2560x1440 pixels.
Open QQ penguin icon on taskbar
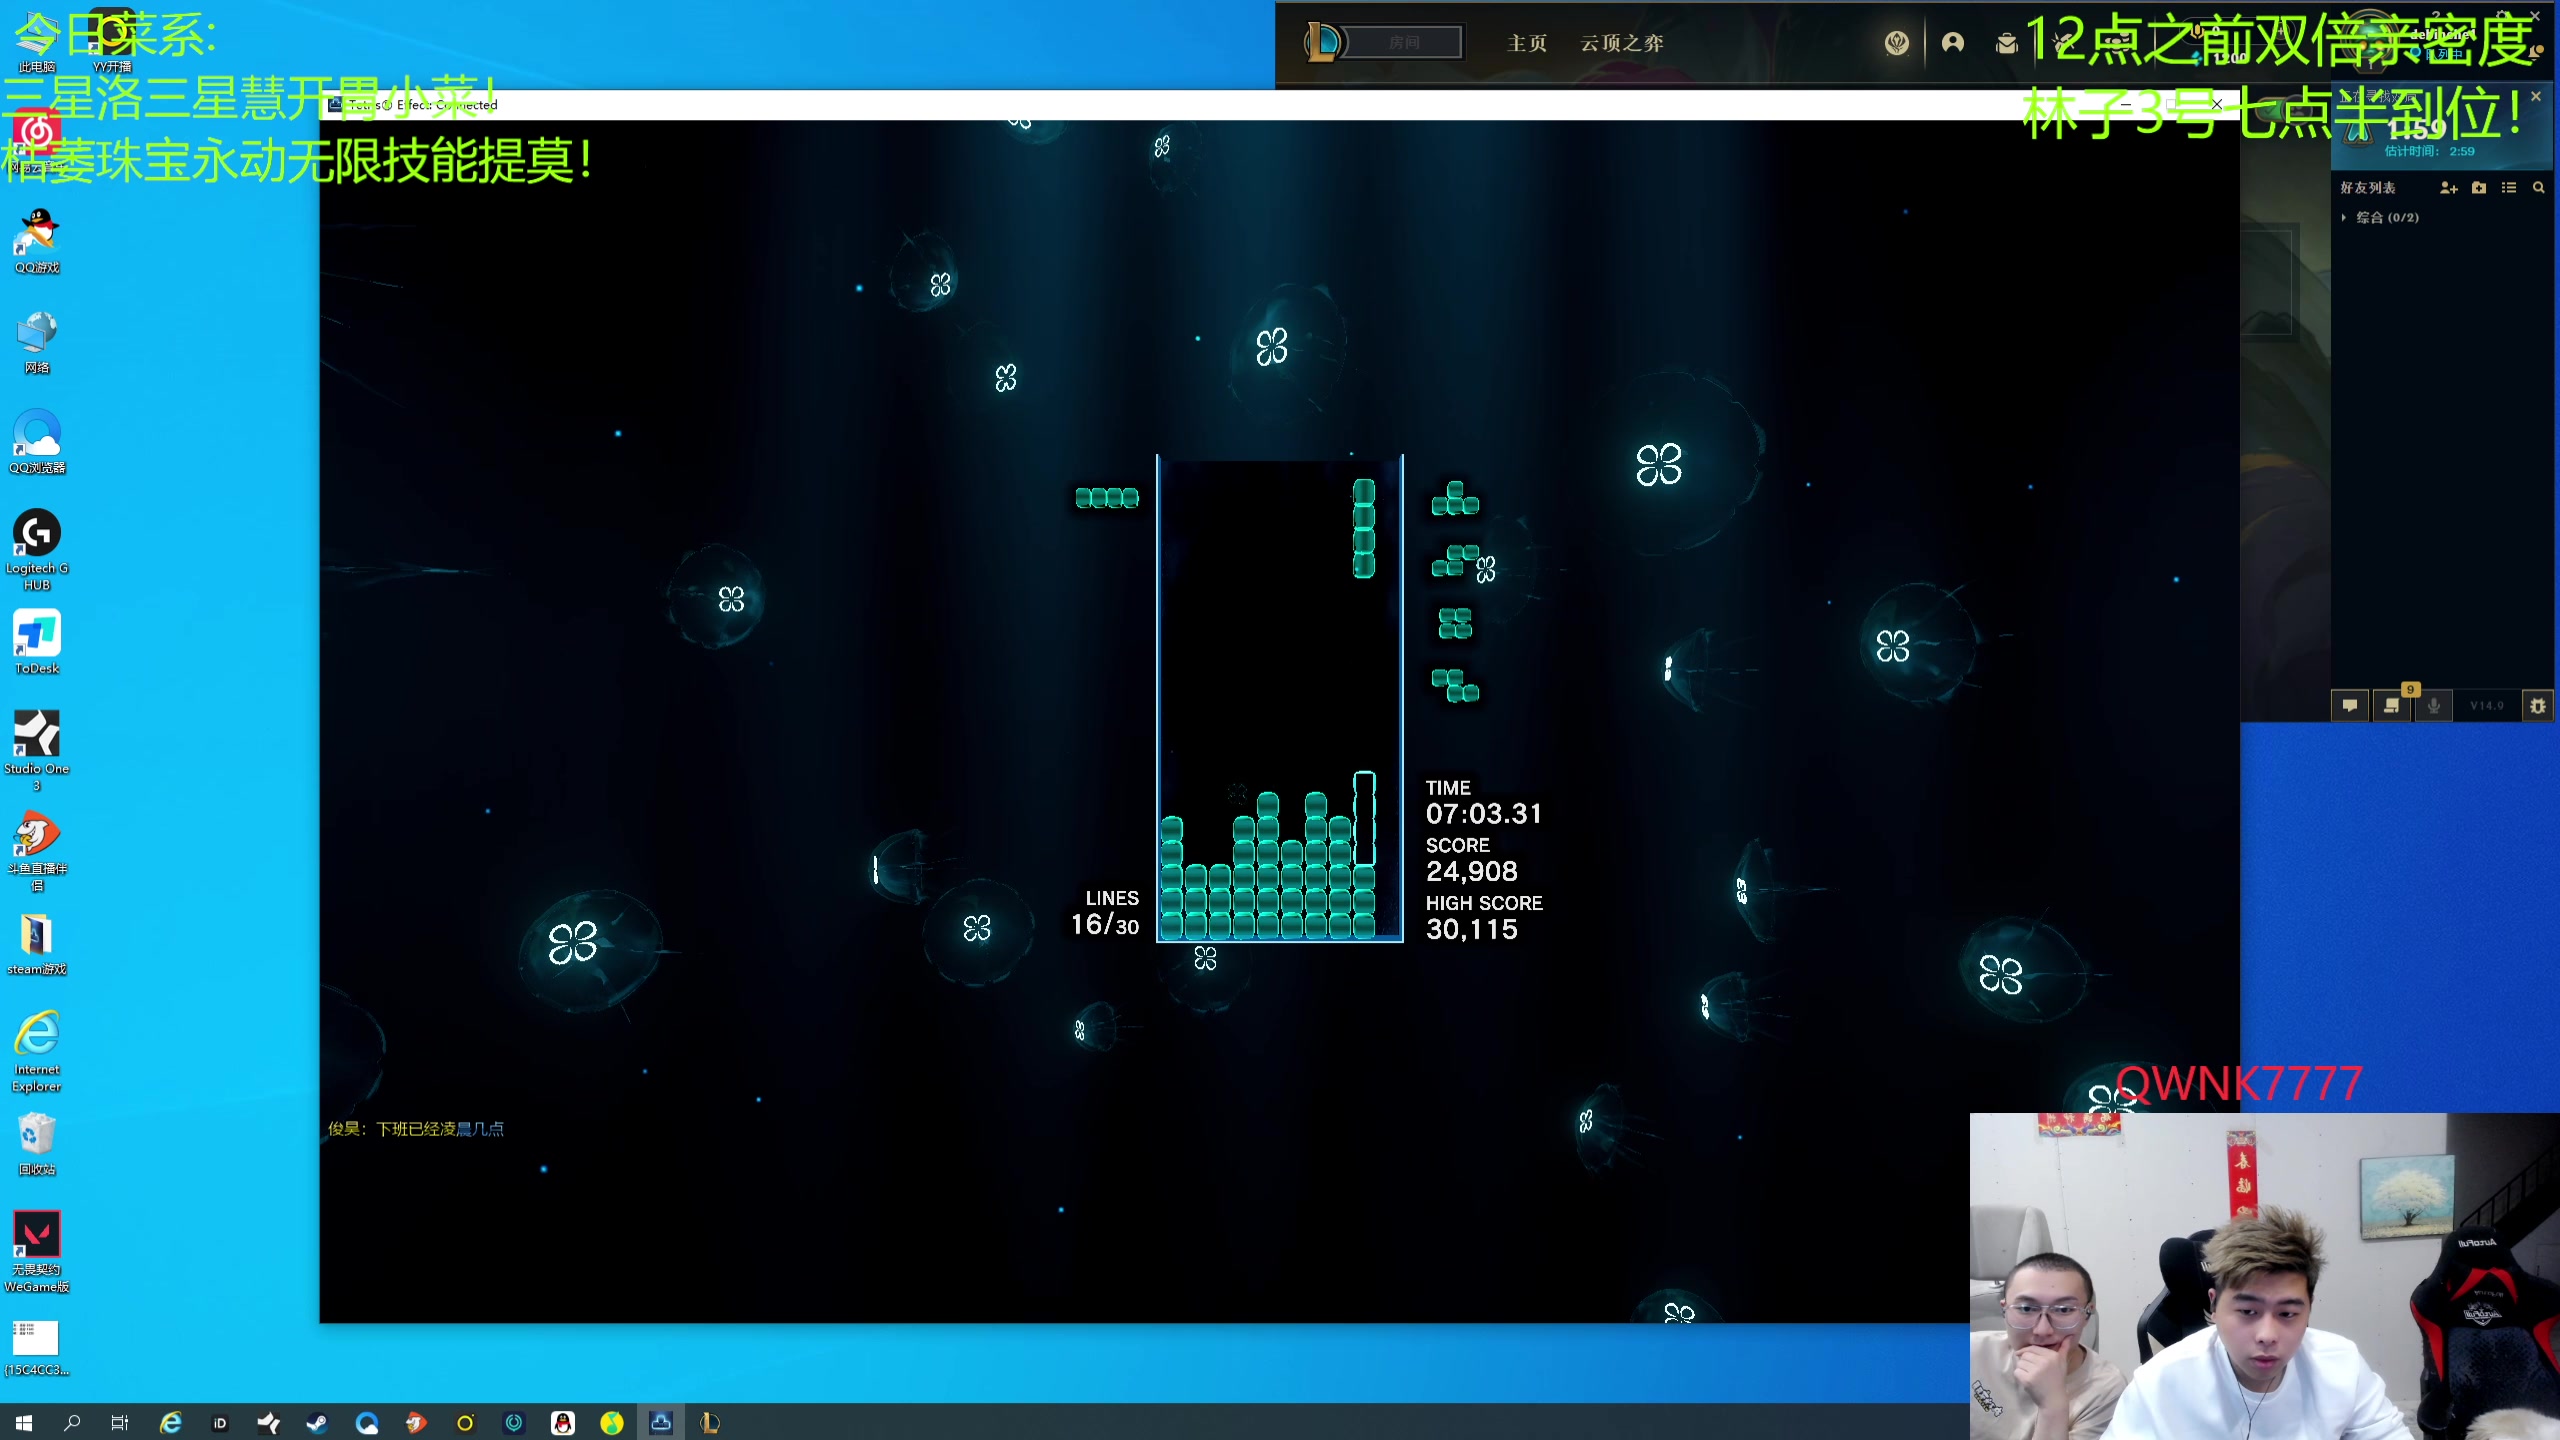[x=563, y=1422]
